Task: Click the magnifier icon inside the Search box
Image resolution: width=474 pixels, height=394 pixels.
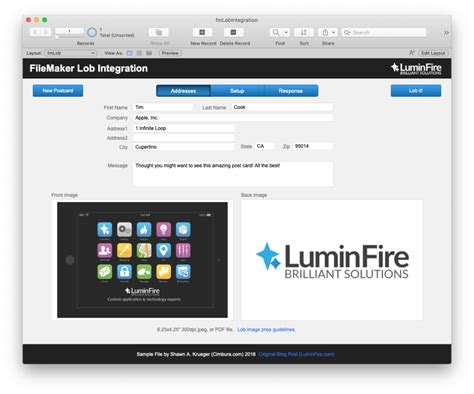Action: pos(347,32)
